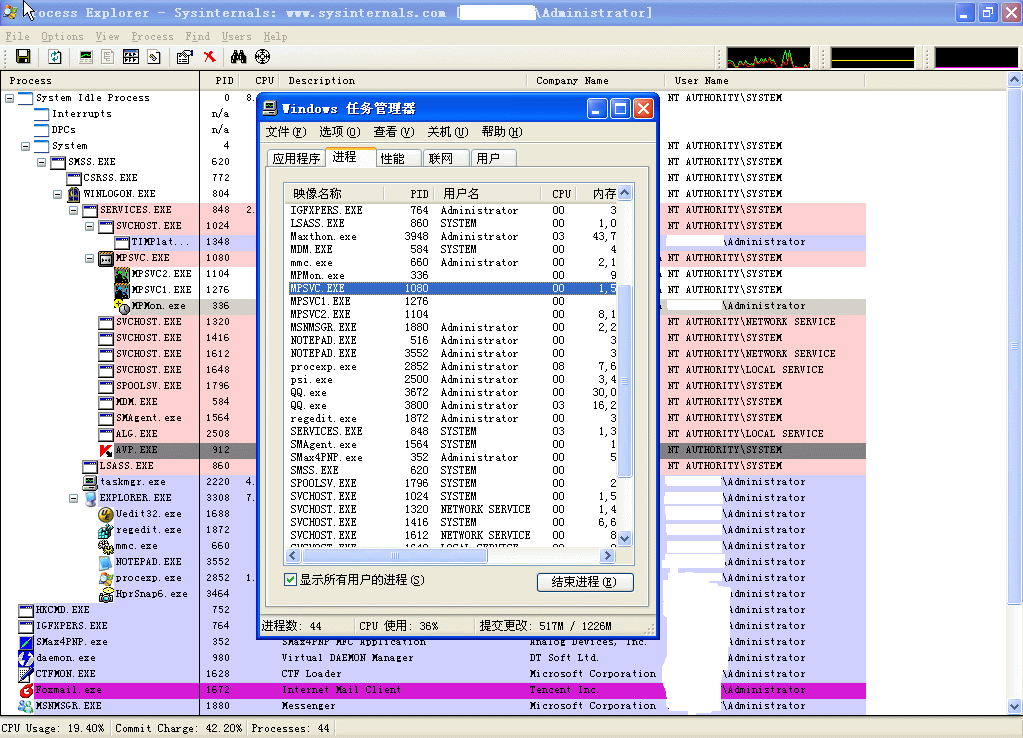Sort Process Explorer by Description column header
This screenshot has height=738, width=1023.
point(403,81)
